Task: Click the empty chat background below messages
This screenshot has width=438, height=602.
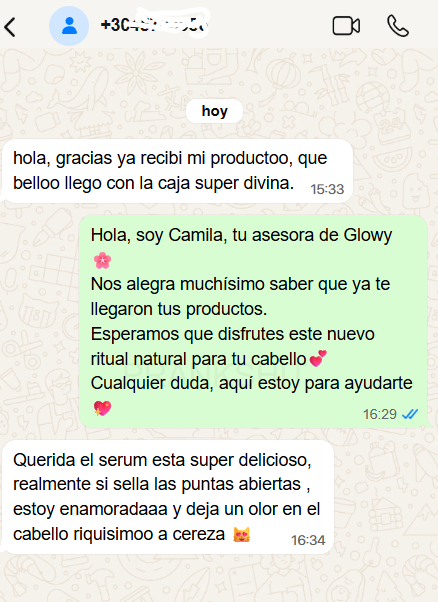Action: (219, 580)
